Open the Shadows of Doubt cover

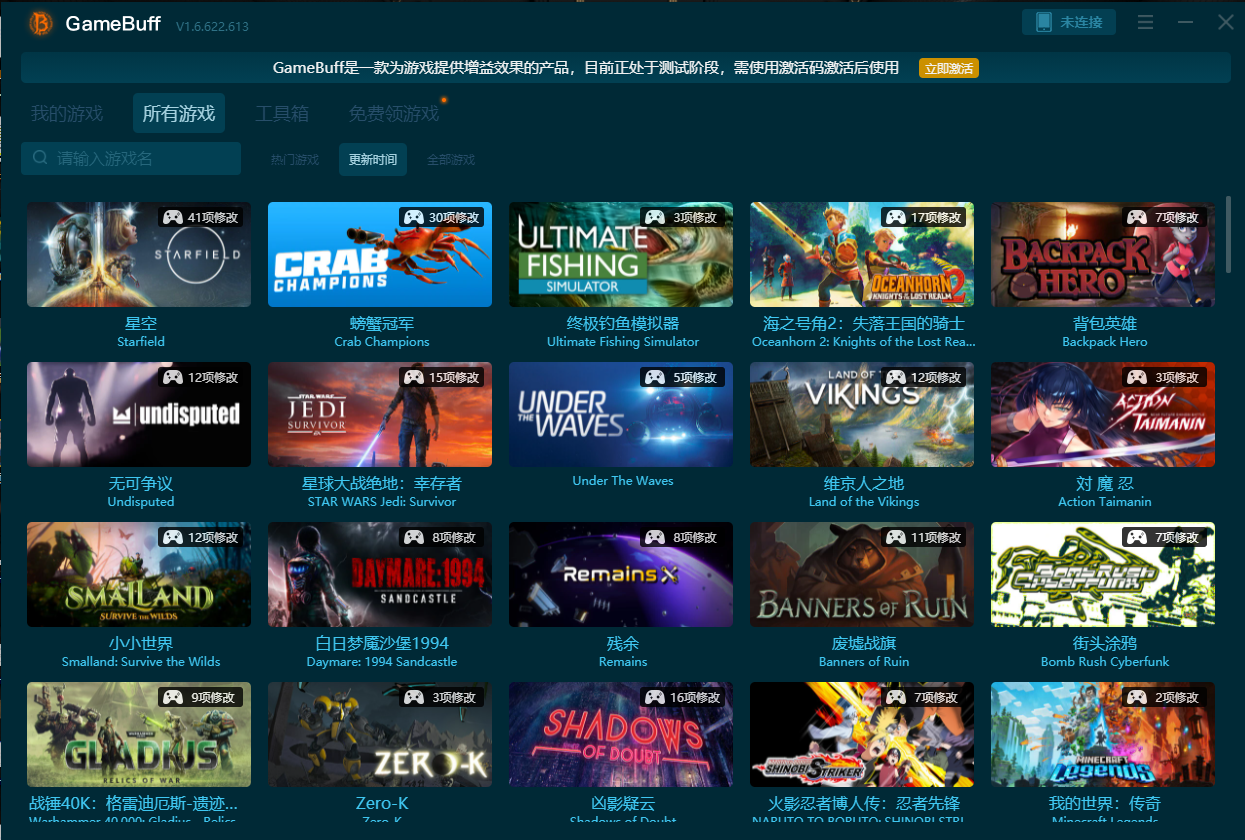pyautogui.click(x=621, y=735)
